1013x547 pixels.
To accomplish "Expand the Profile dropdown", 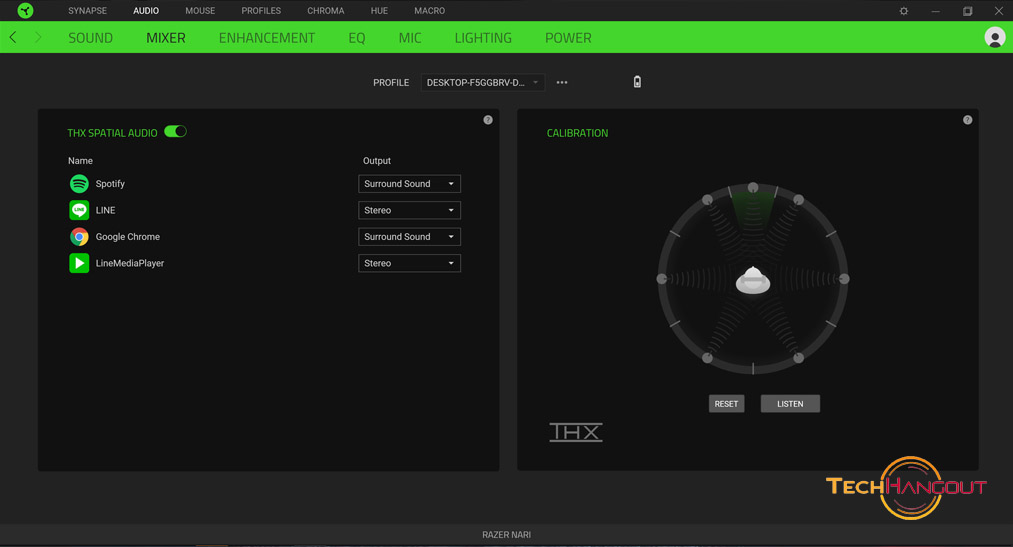I will pos(483,83).
